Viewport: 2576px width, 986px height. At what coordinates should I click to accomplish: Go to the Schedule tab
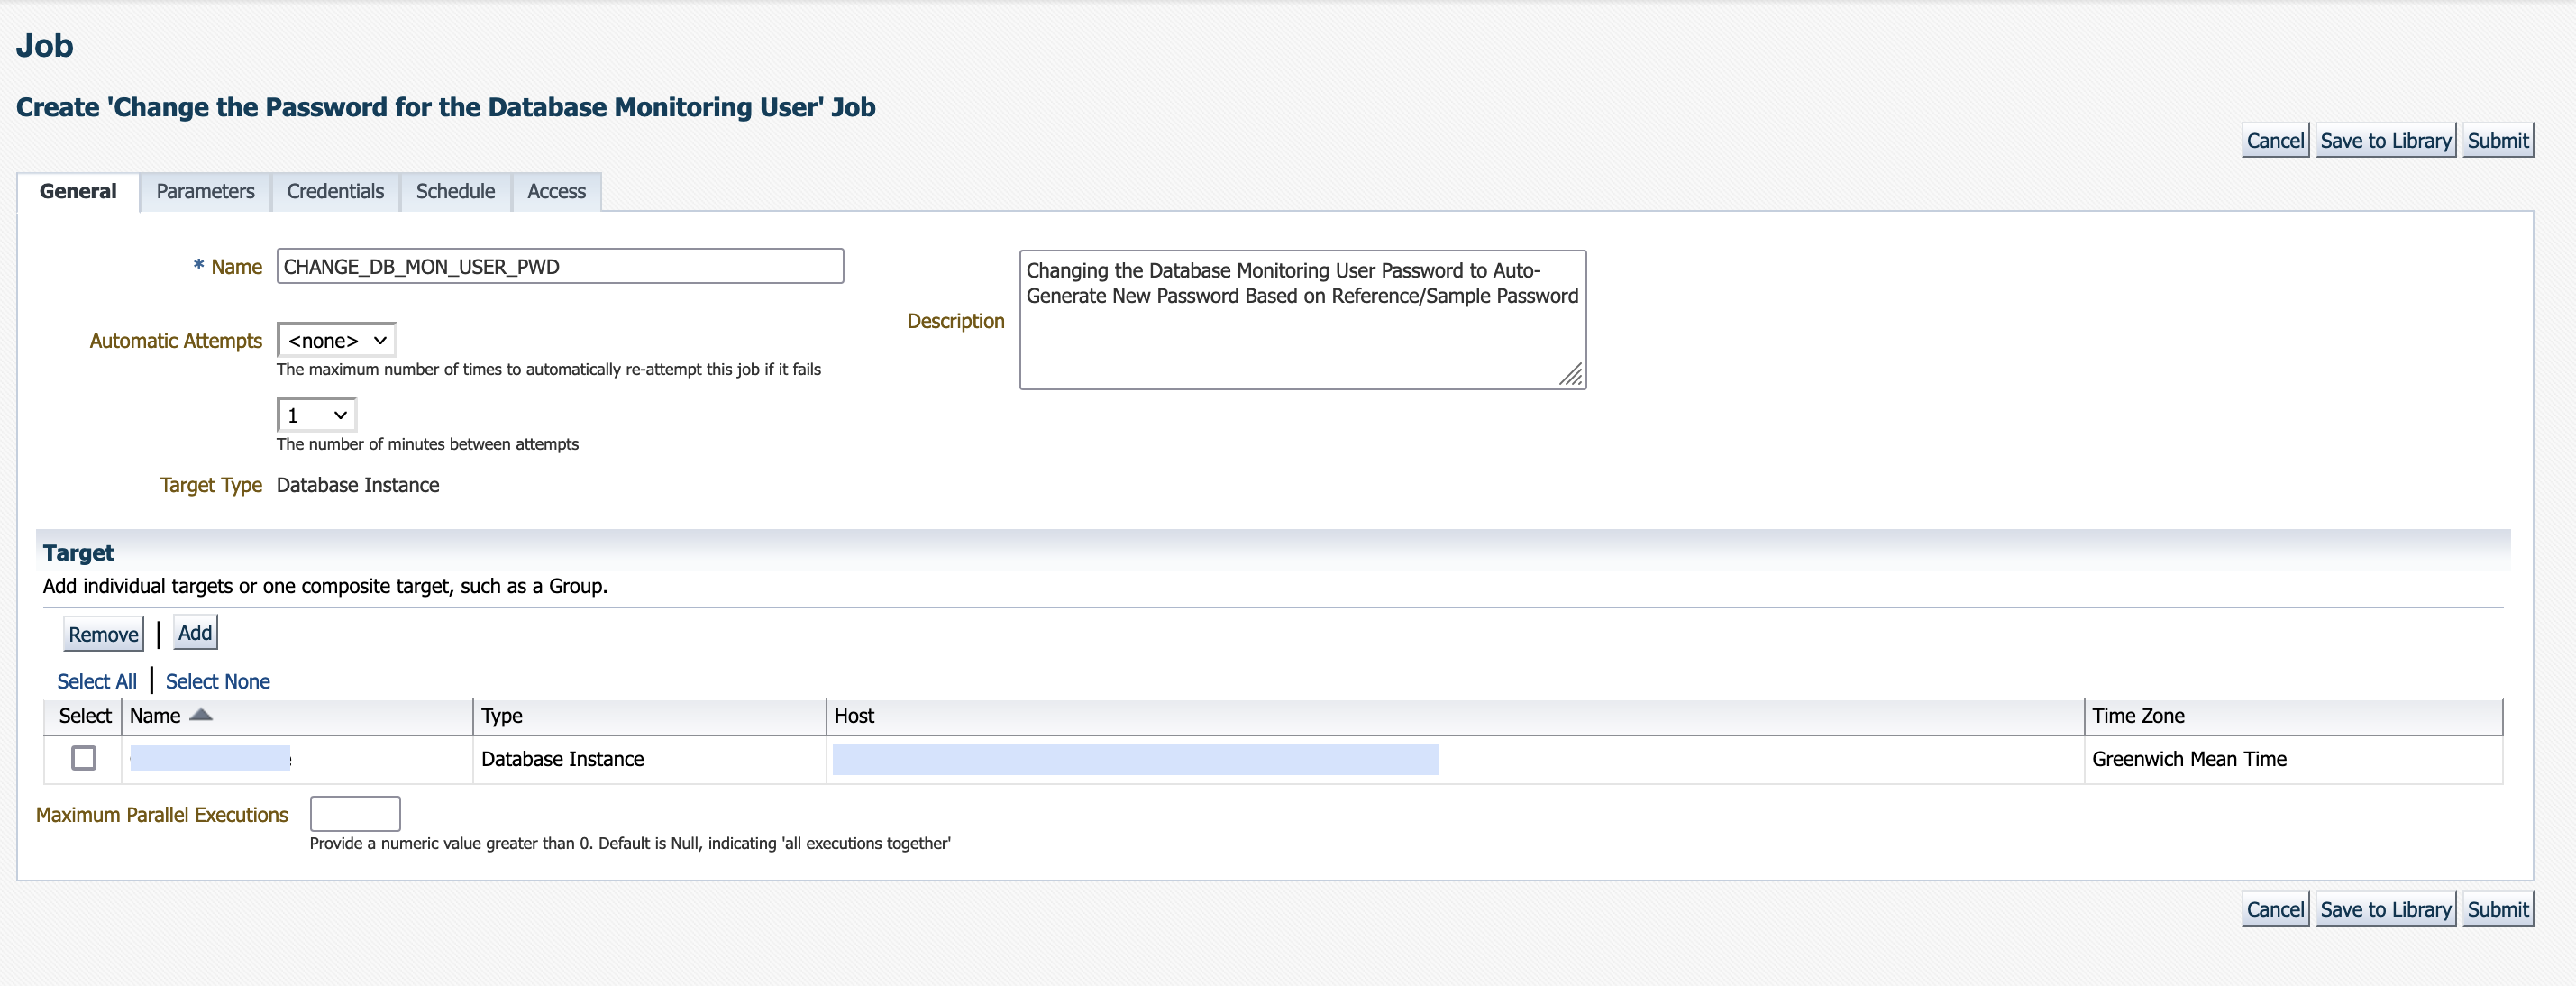pos(455,191)
